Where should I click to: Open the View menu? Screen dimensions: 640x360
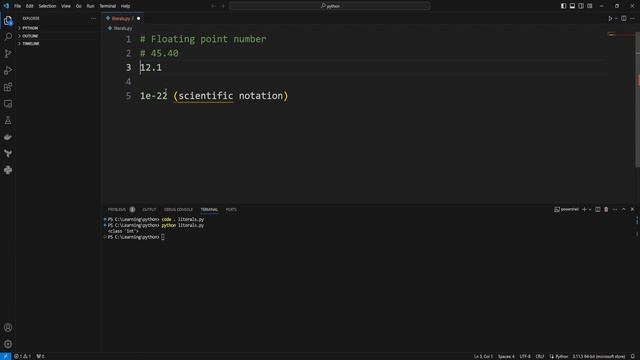(66, 6)
